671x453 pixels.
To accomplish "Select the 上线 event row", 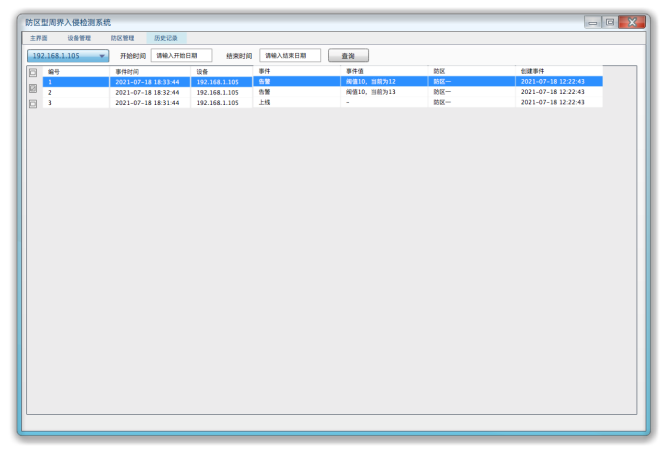I will [x=264, y=102].
